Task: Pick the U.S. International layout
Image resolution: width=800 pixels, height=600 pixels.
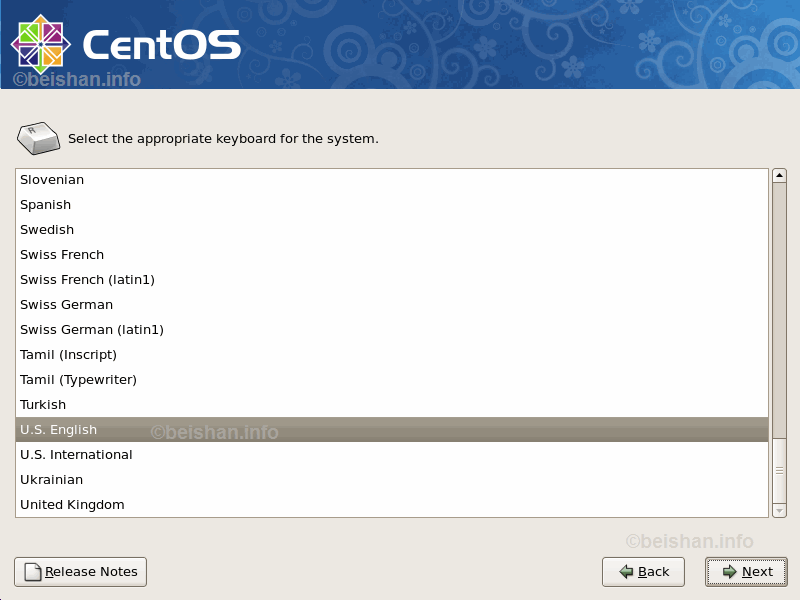Action: point(76,455)
